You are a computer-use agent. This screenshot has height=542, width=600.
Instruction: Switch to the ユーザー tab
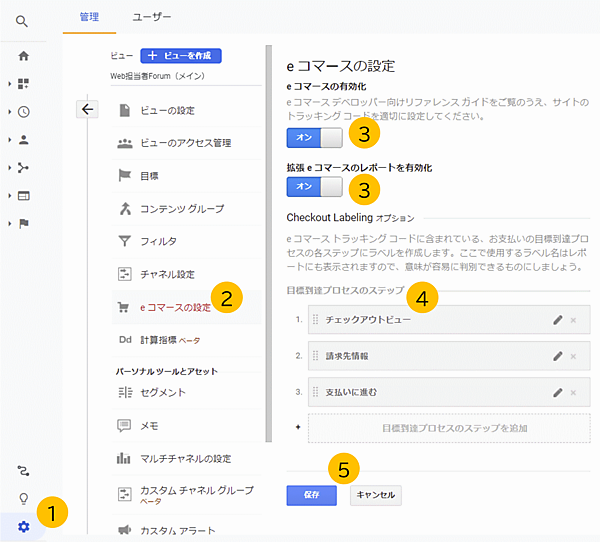click(x=151, y=17)
